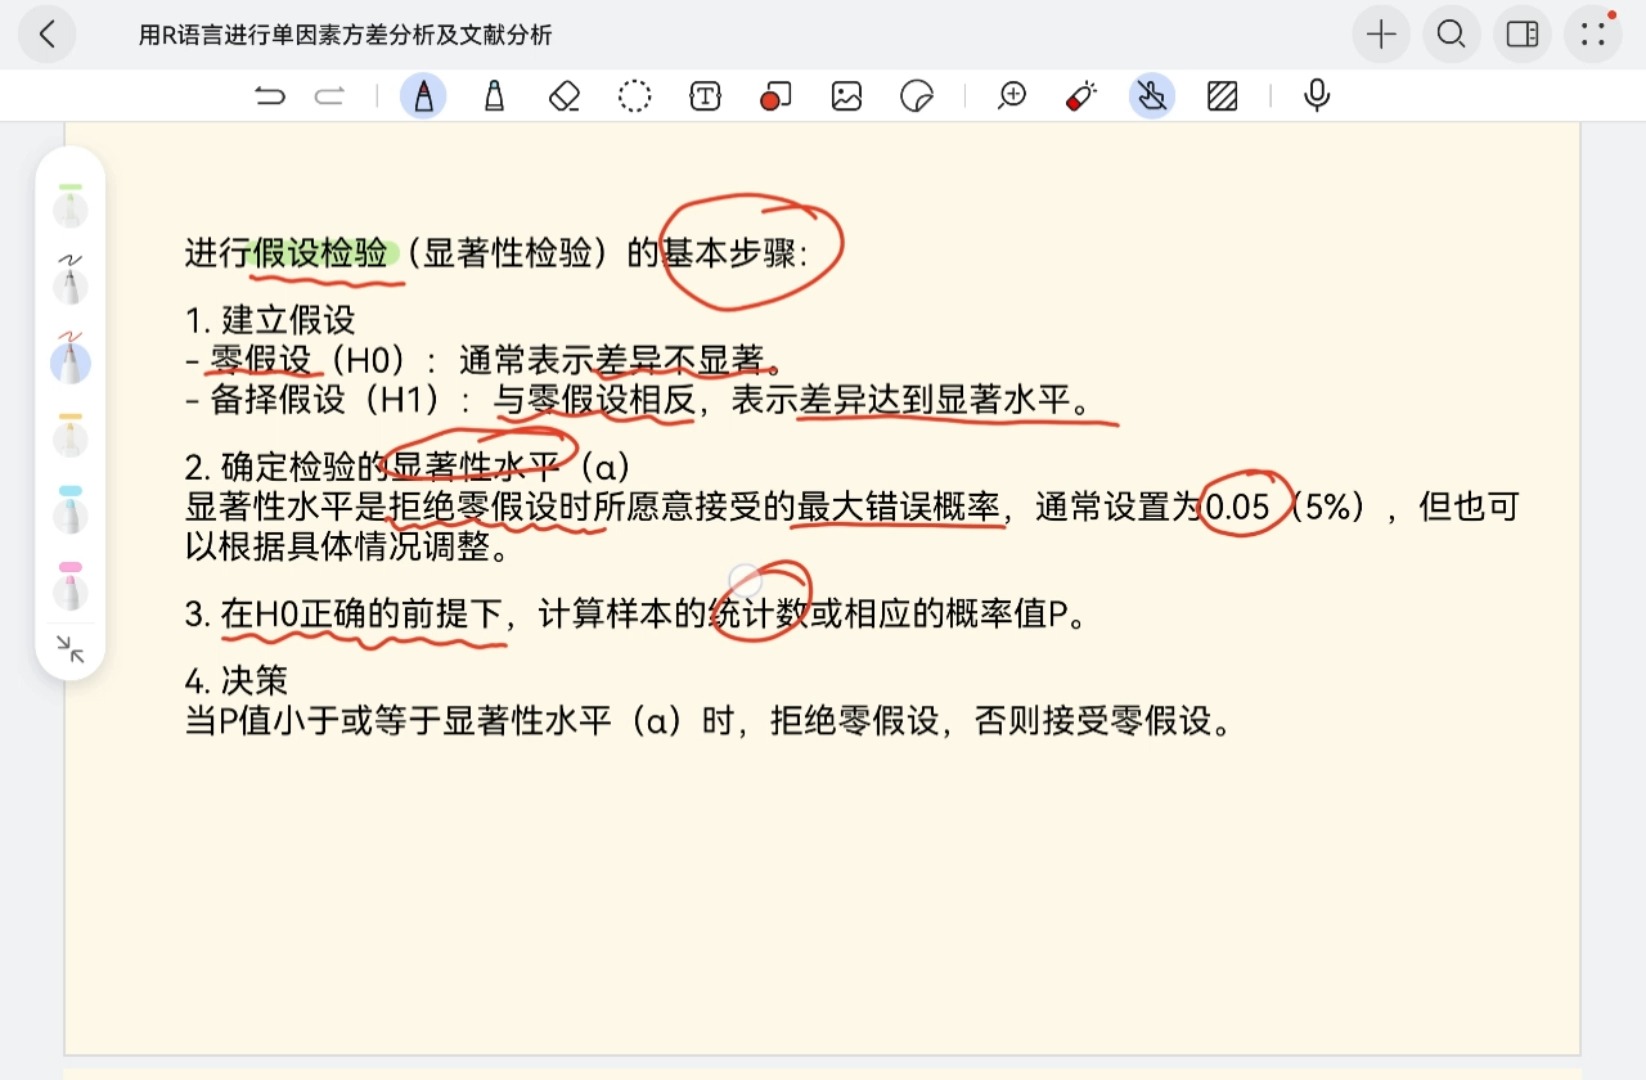Select the Eraser tool
Viewport: 1646px width, 1080px height.
pyautogui.click(x=564, y=96)
